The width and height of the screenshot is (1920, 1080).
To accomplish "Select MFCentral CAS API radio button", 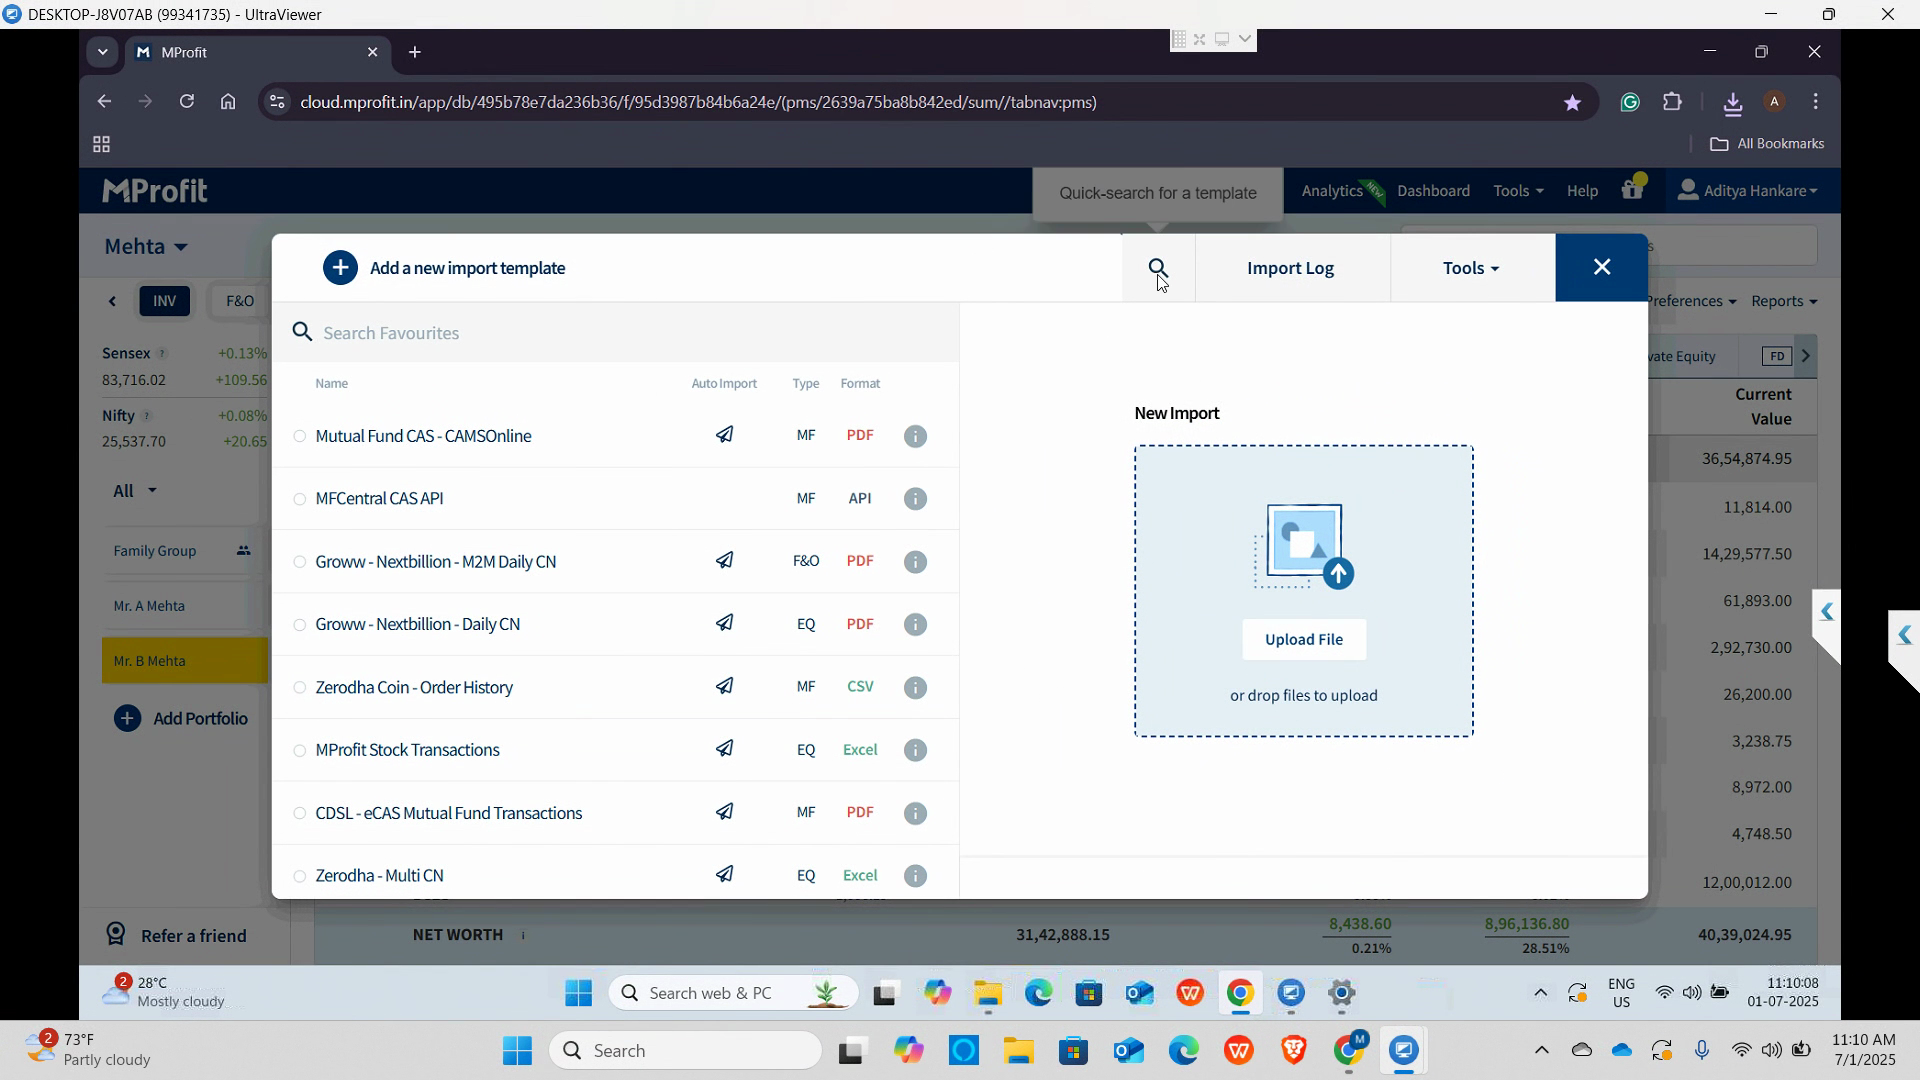I will click(299, 499).
